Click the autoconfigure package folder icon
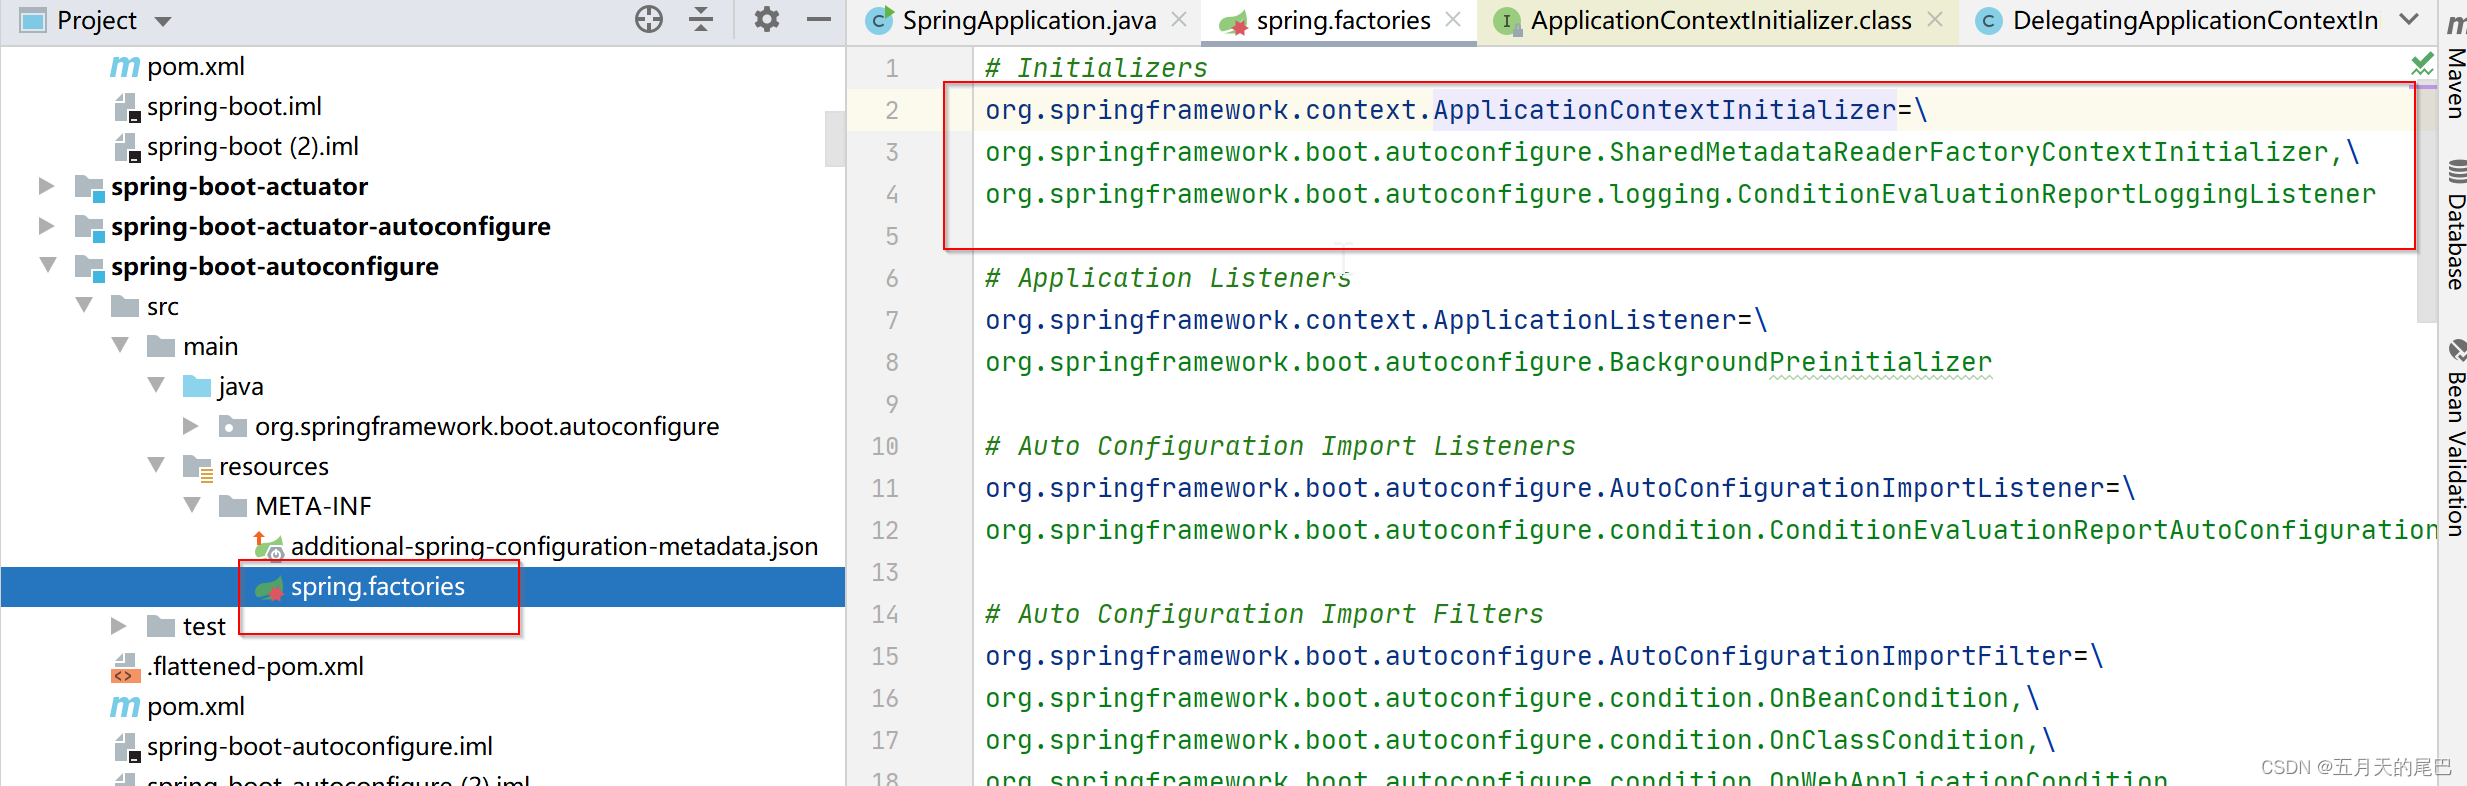 [233, 427]
